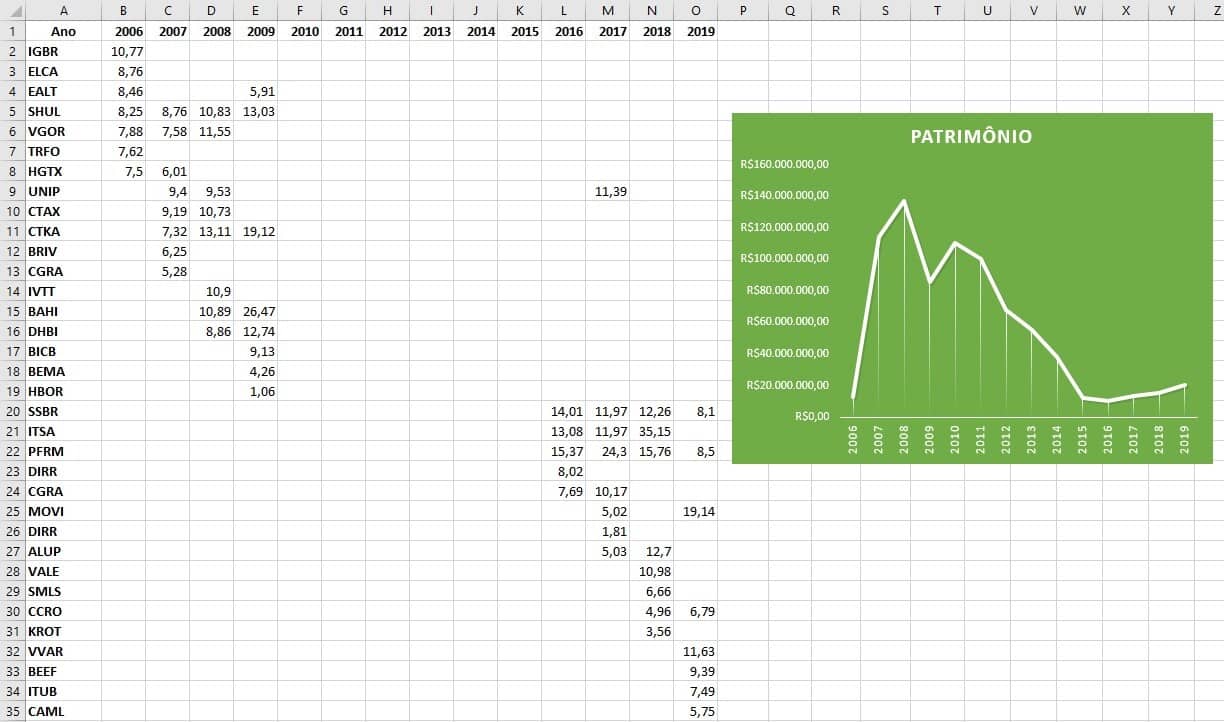Click the 2012 year header cell
This screenshot has width=1224, height=722.
pos(387,31)
